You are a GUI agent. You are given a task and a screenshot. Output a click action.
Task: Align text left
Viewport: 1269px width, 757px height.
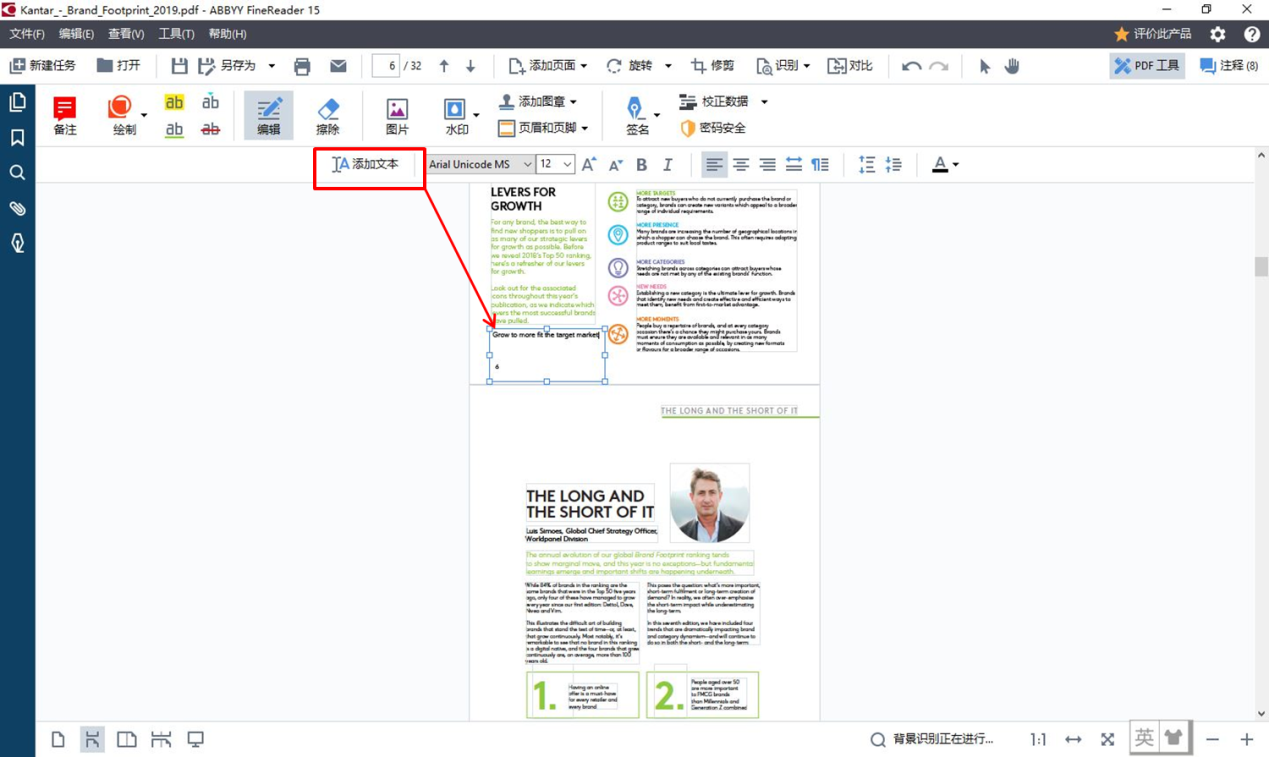pyautogui.click(x=714, y=164)
